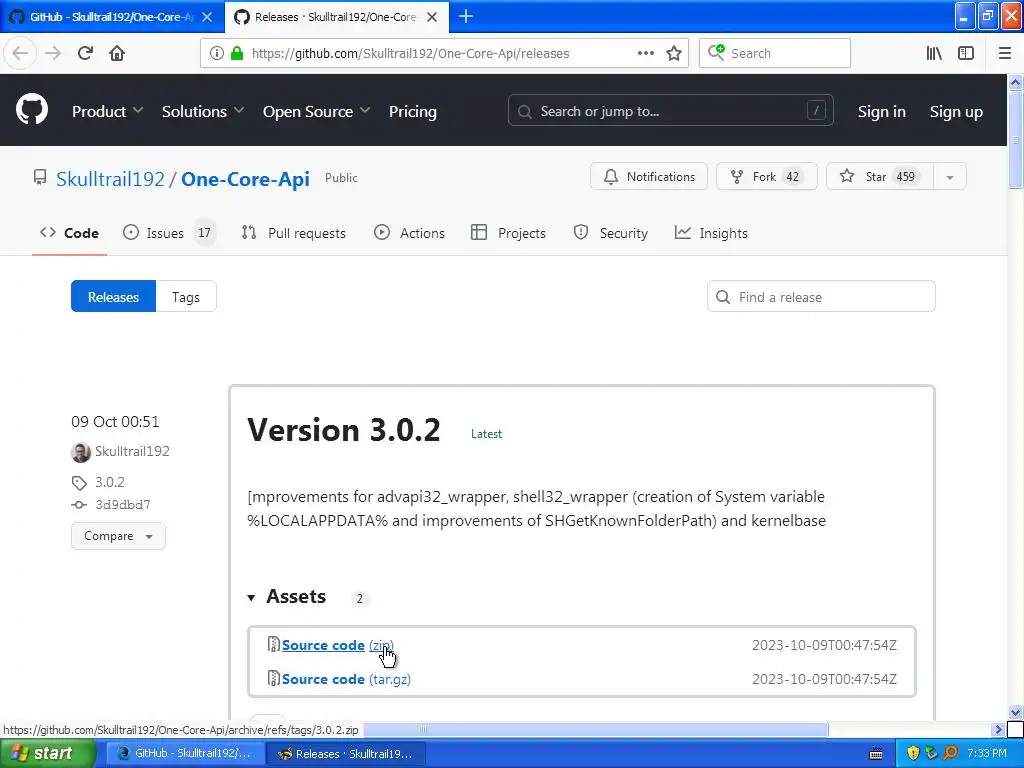
Task: Switch to the first GitHub Skulltrail192 browser tab
Action: point(112,17)
